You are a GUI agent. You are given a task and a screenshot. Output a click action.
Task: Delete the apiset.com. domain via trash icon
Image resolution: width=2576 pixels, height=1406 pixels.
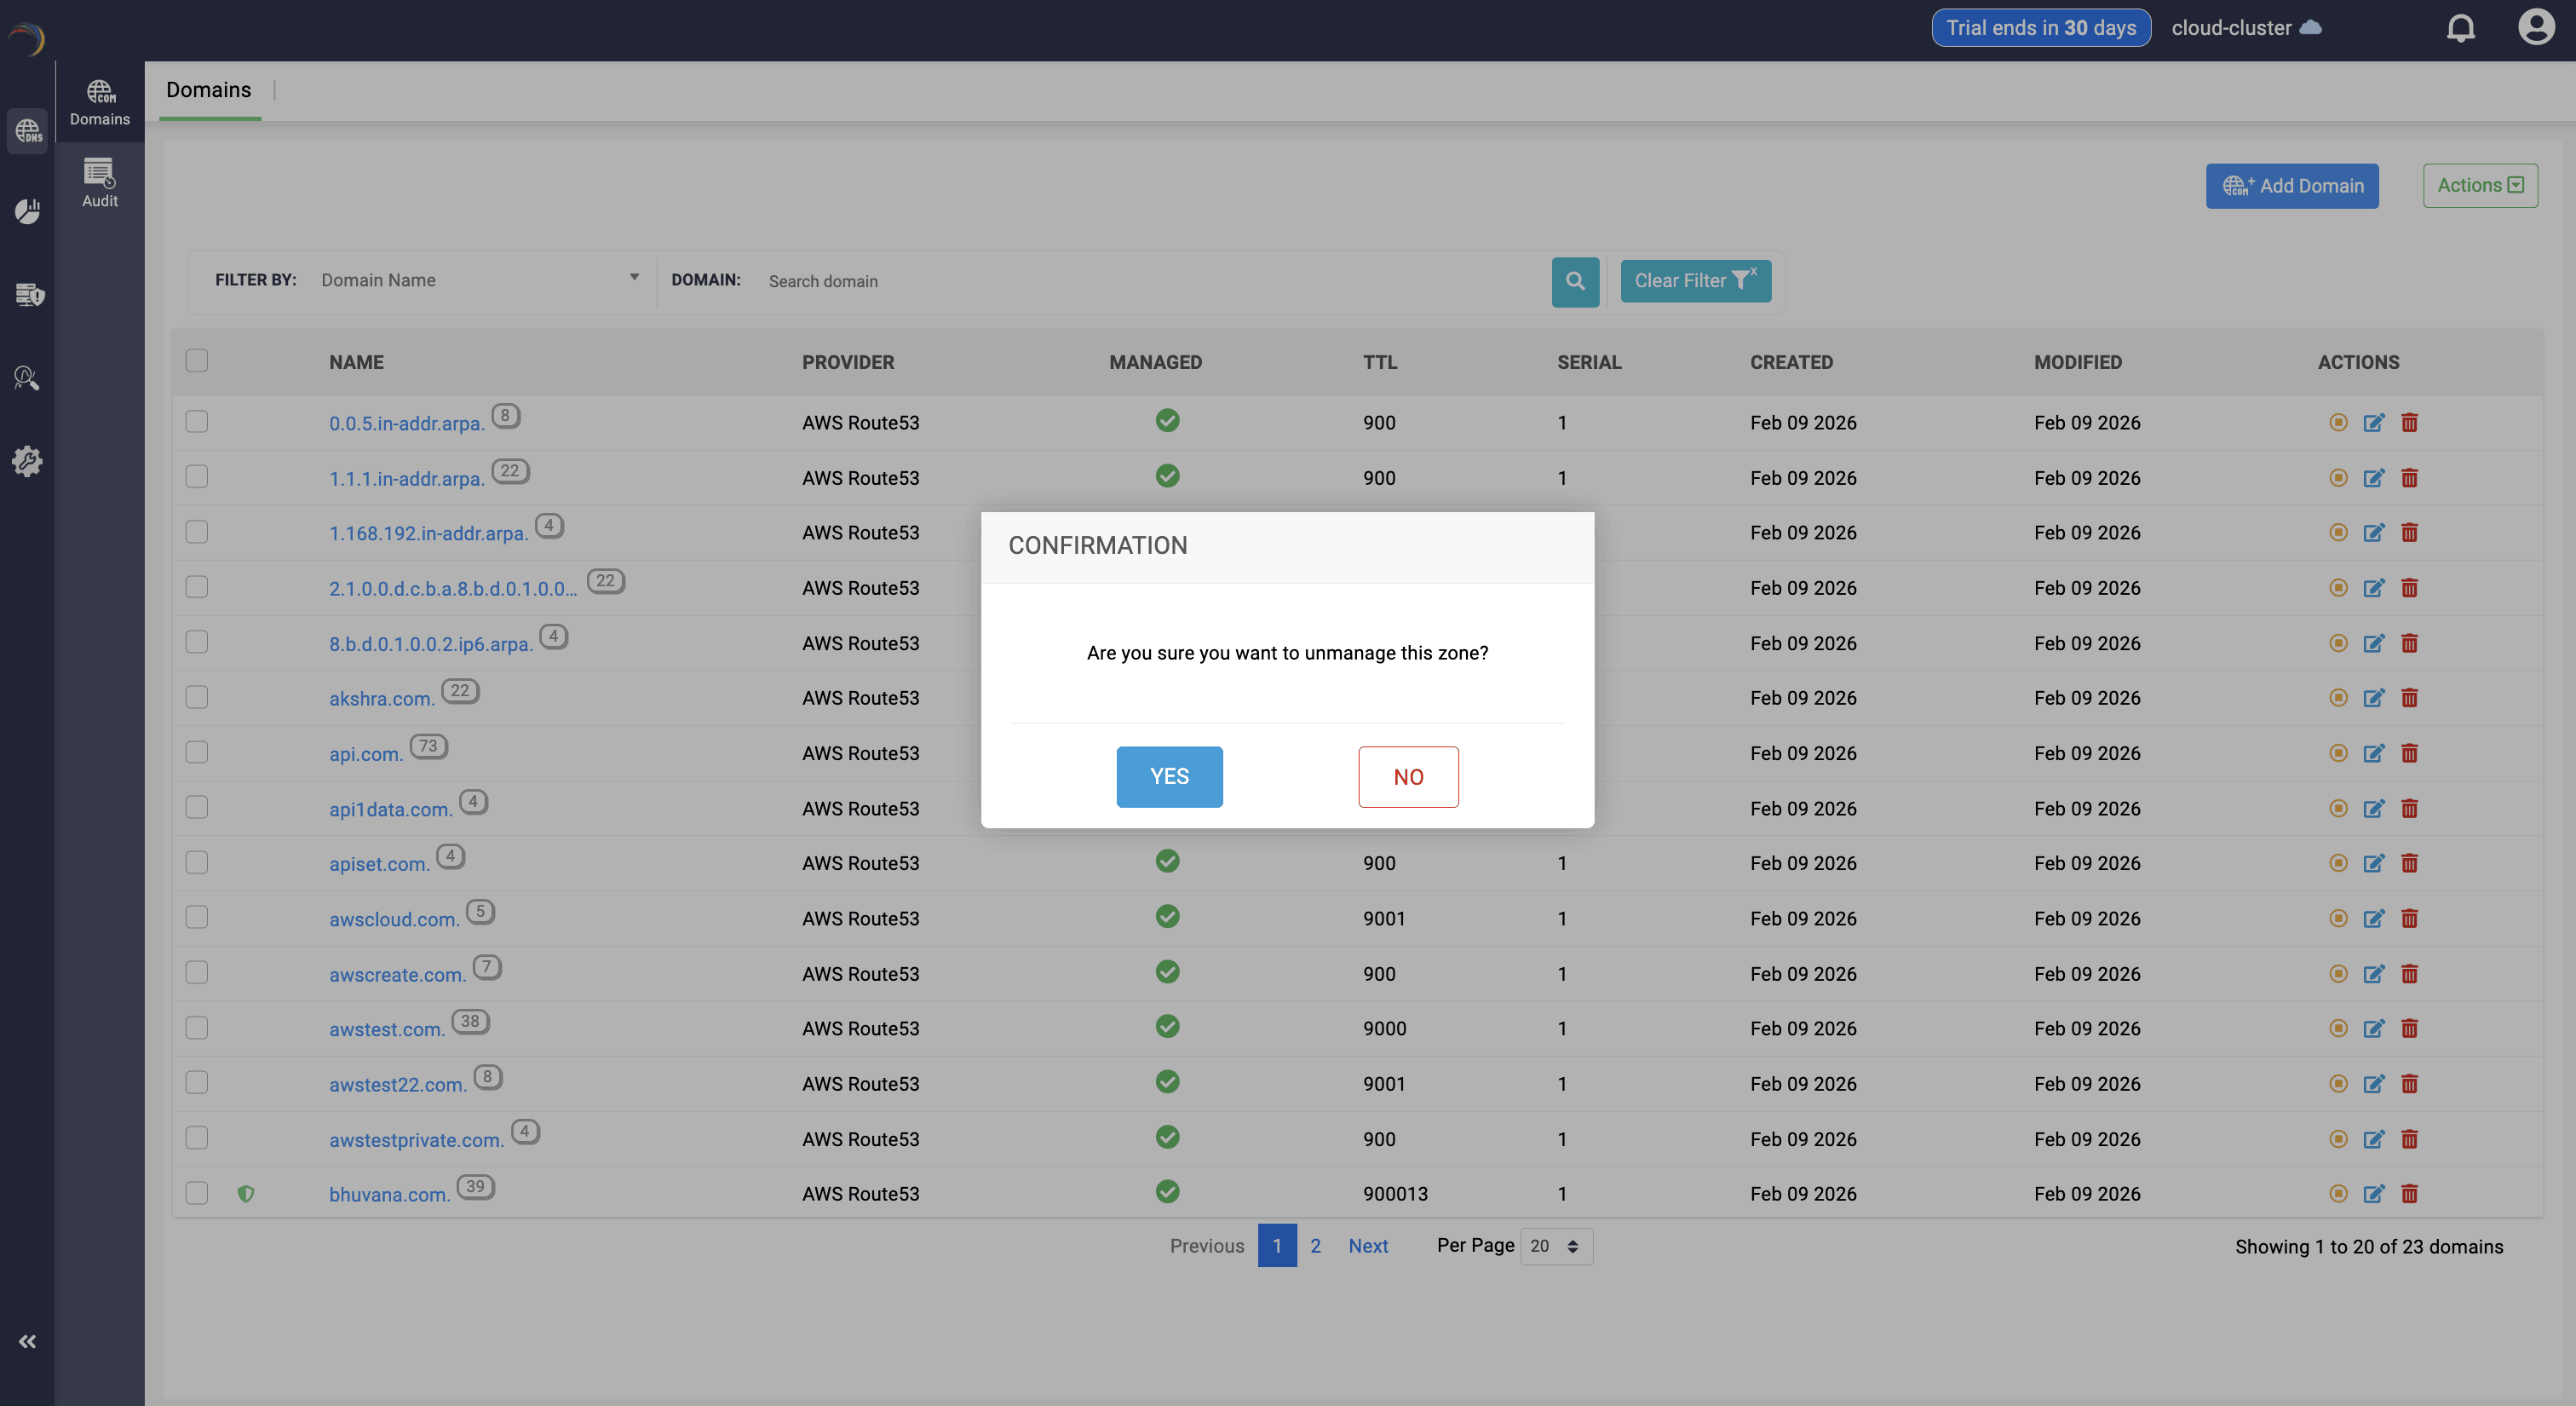pyautogui.click(x=2409, y=863)
